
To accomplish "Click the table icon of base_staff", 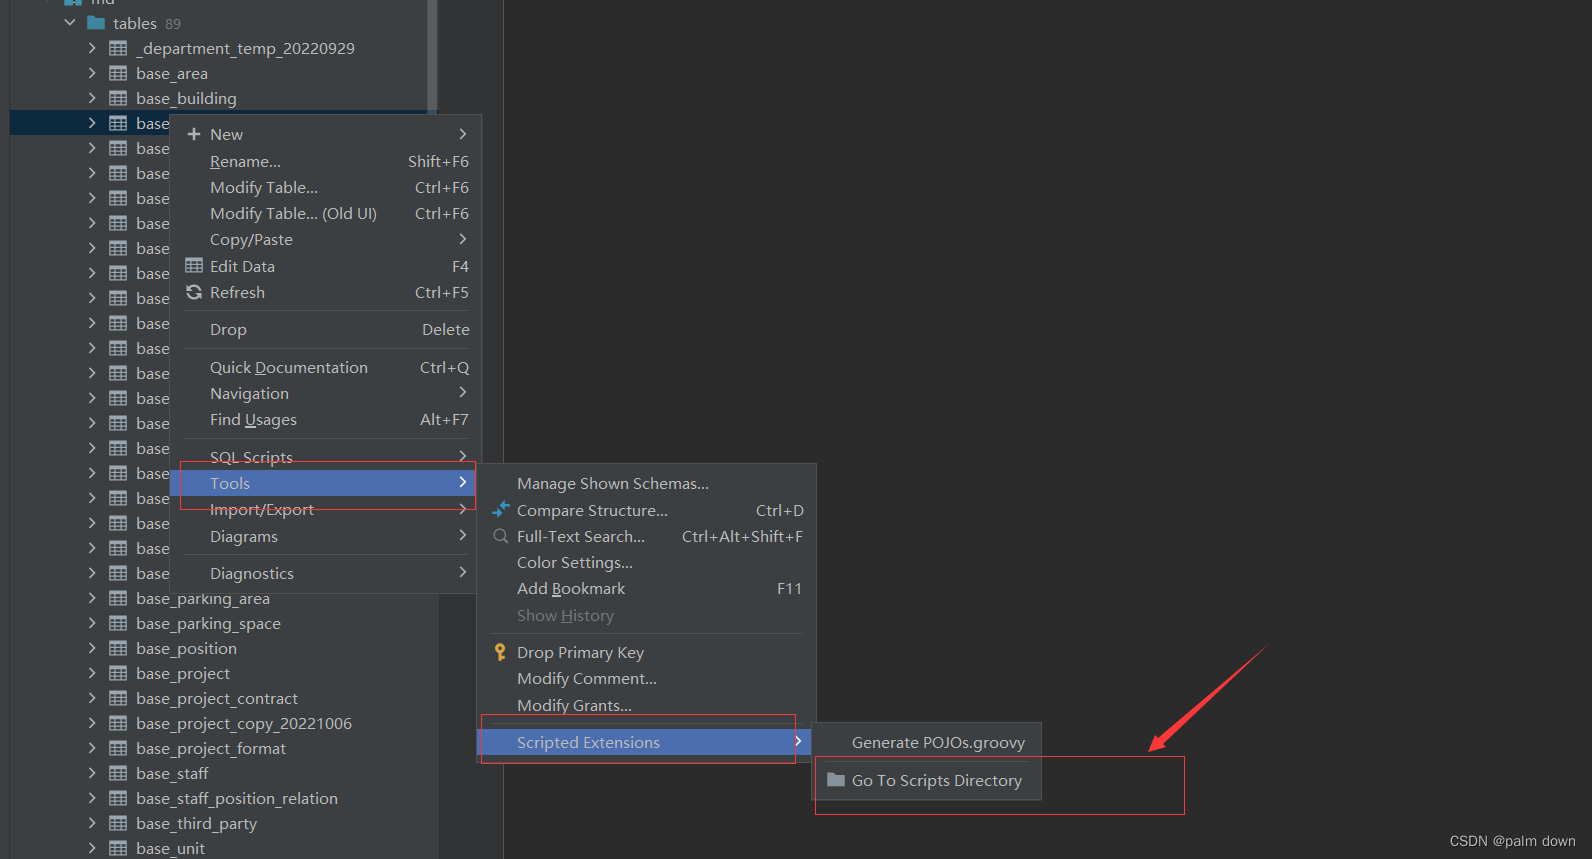I will [118, 773].
